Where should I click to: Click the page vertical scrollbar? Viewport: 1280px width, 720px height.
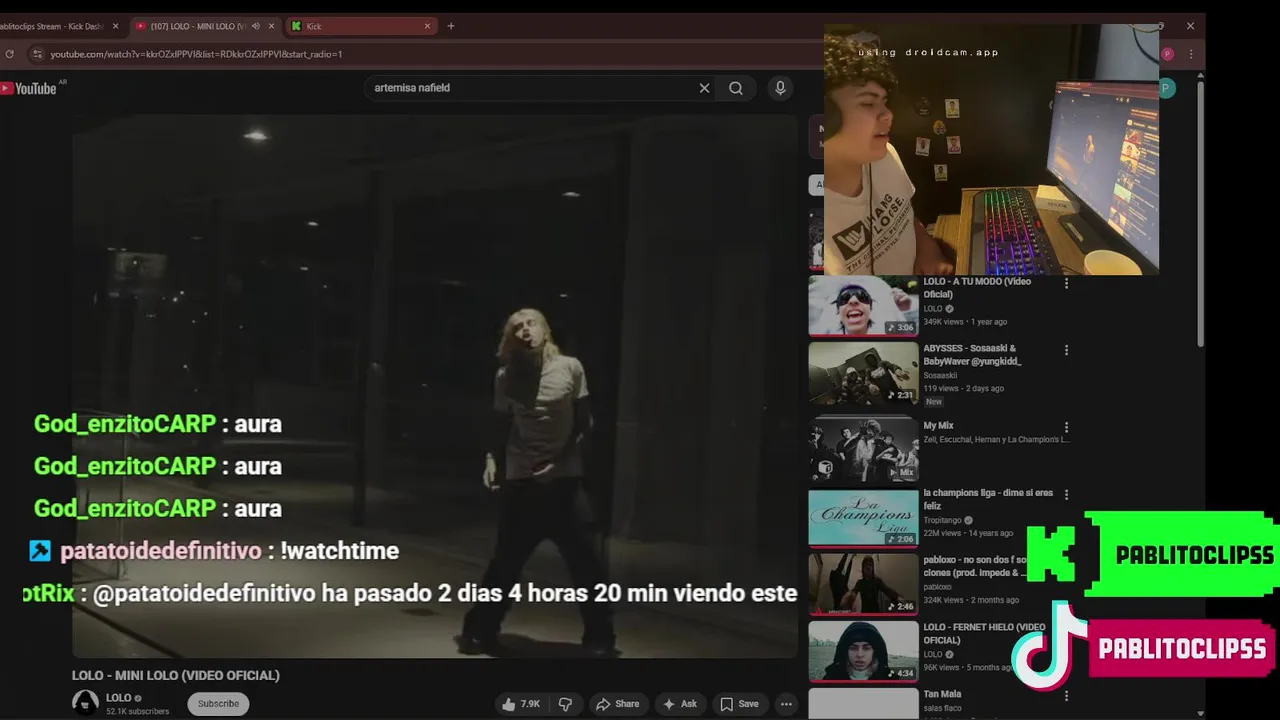pyautogui.click(x=1200, y=215)
